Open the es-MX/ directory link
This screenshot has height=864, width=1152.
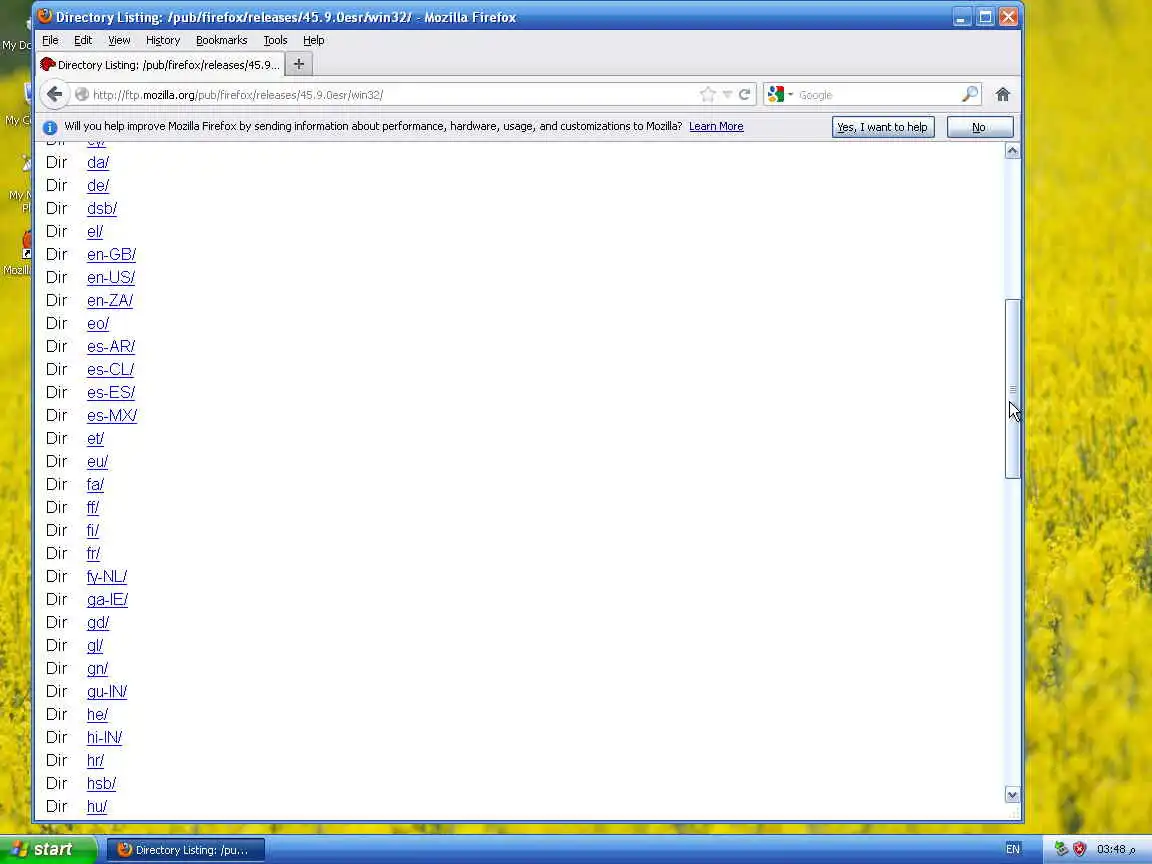pyautogui.click(x=112, y=416)
